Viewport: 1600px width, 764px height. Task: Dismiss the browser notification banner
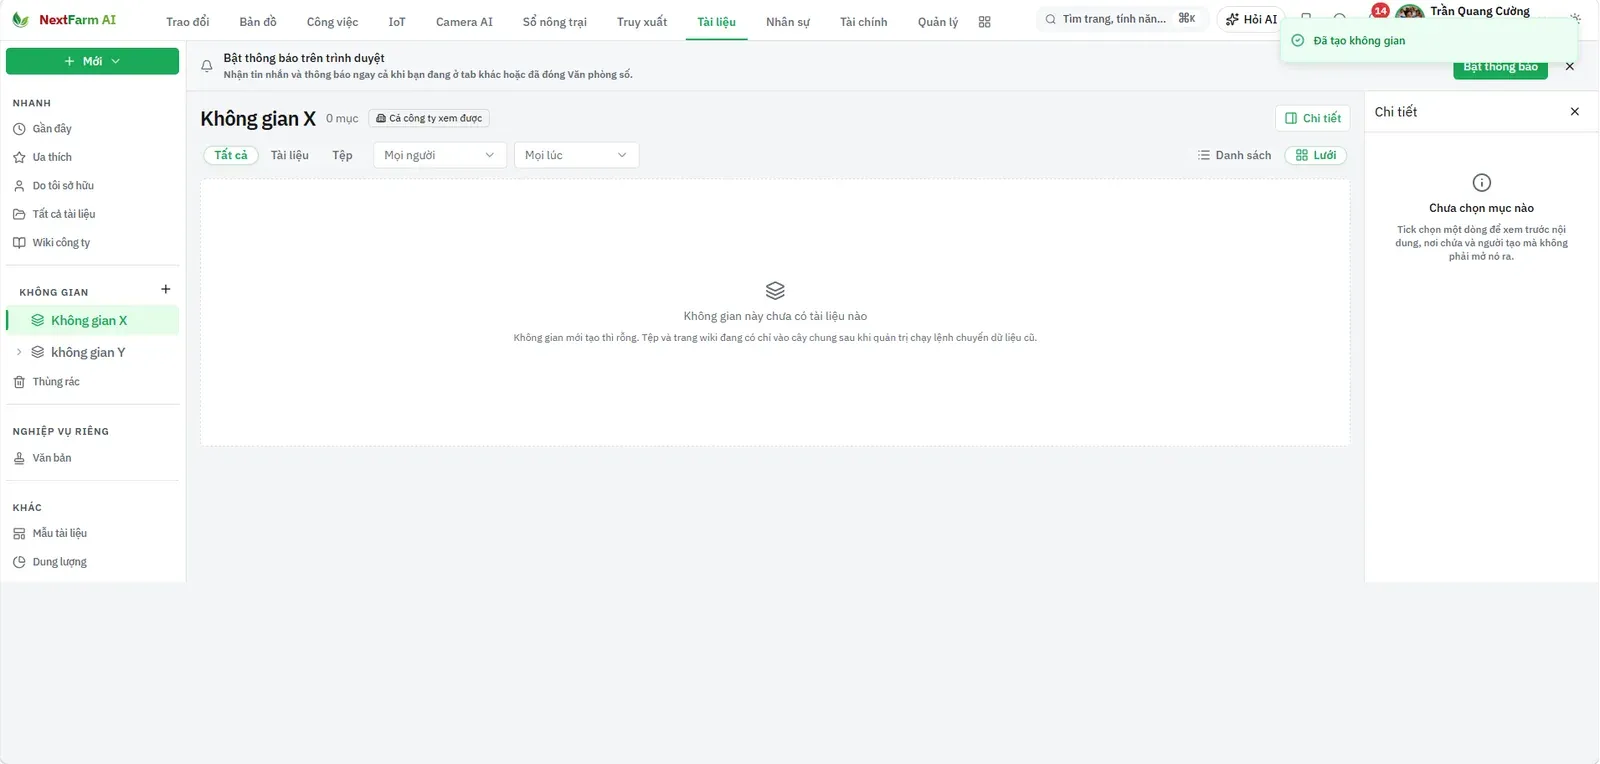(x=1570, y=66)
